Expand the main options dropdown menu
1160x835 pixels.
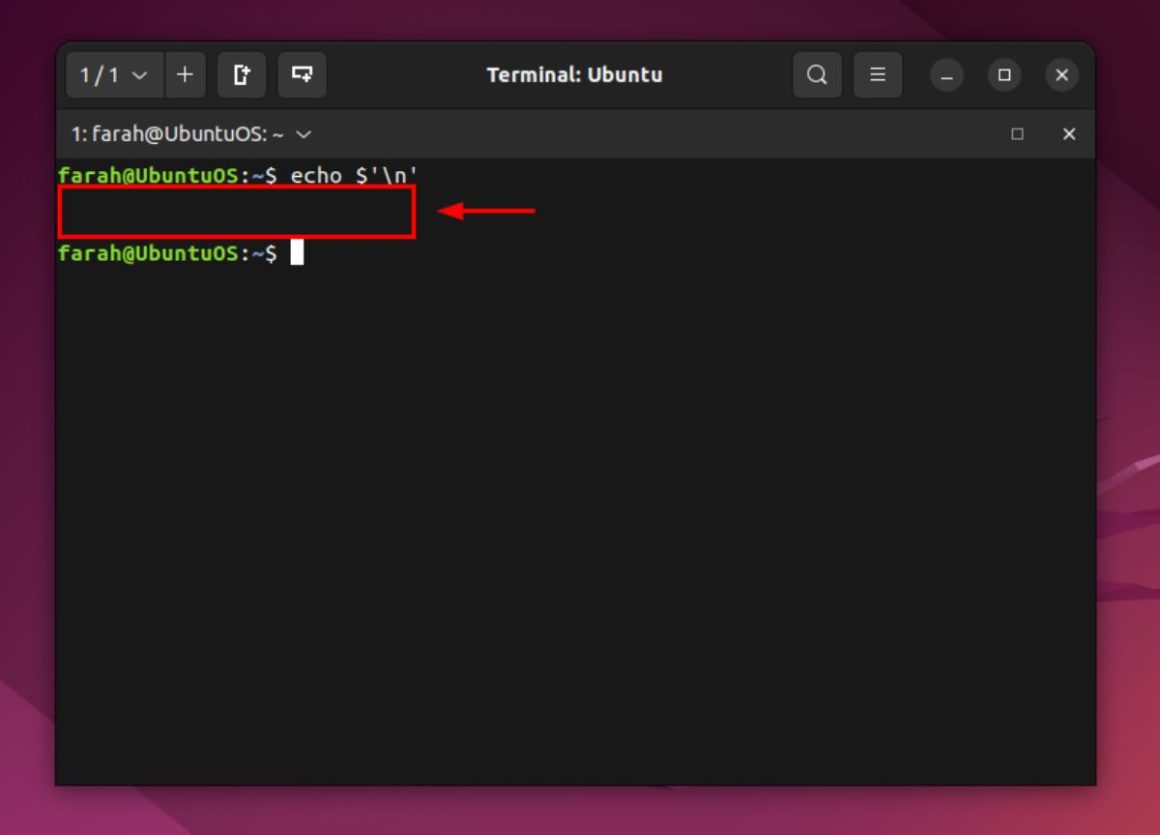877,75
